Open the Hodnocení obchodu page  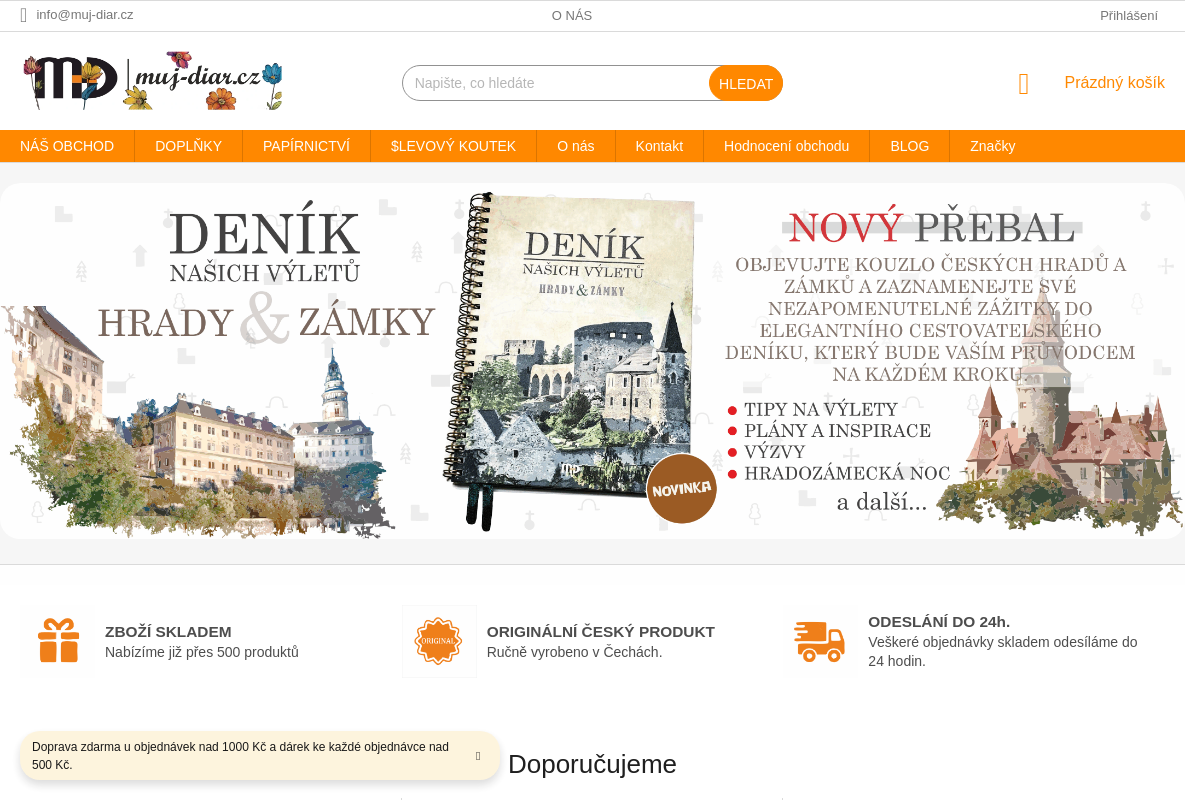787,146
